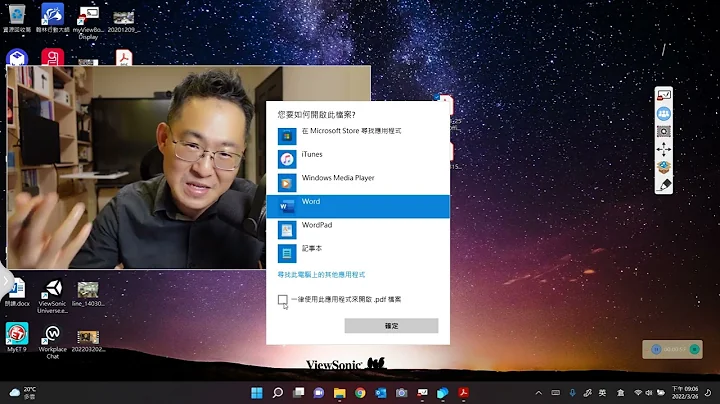The width and height of the screenshot is (720, 404).
Task: Select the Microsoft Store search option
Action: pos(358,136)
